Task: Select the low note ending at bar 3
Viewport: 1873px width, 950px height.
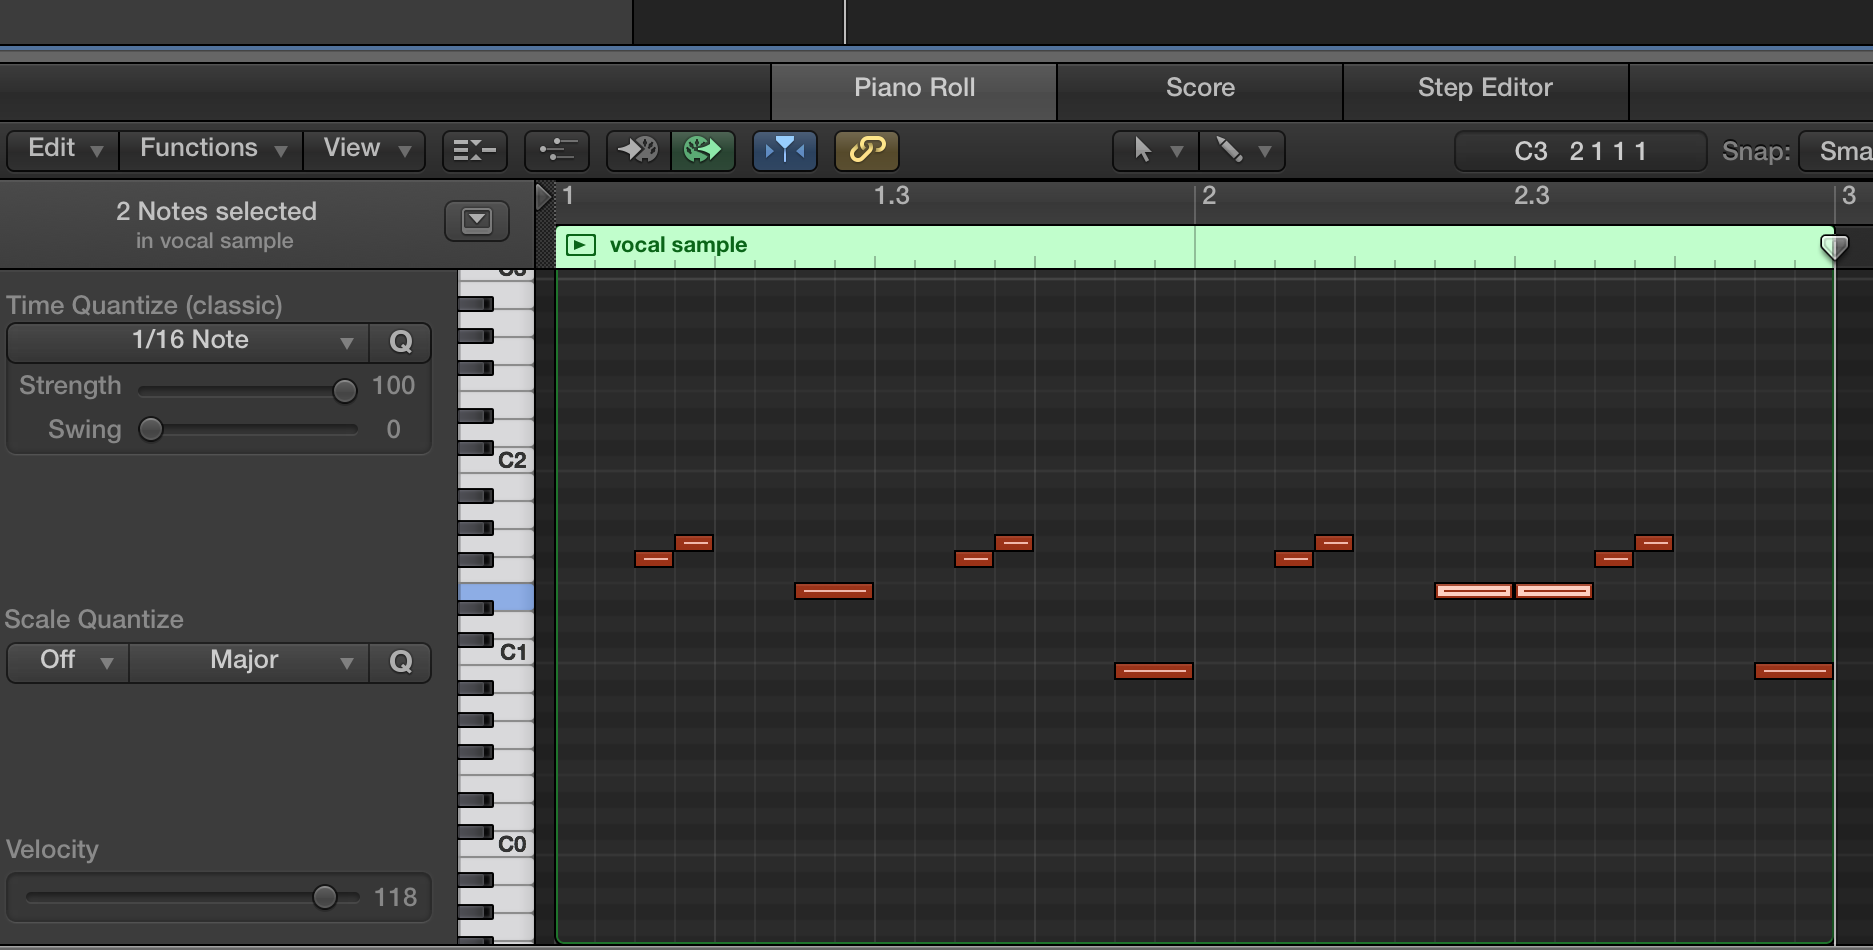Action: pos(1793,671)
